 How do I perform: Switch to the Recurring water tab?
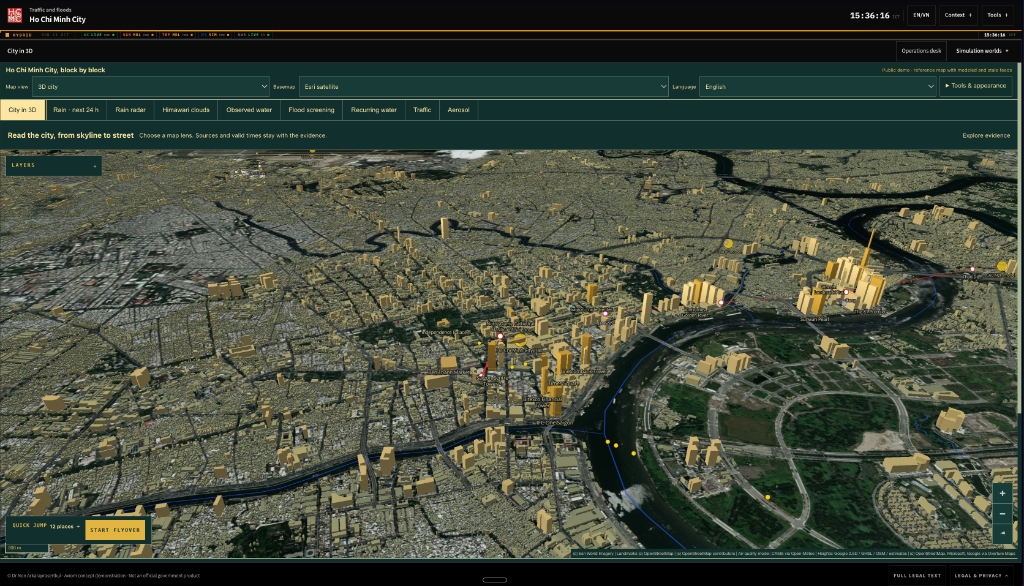[374, 110]
